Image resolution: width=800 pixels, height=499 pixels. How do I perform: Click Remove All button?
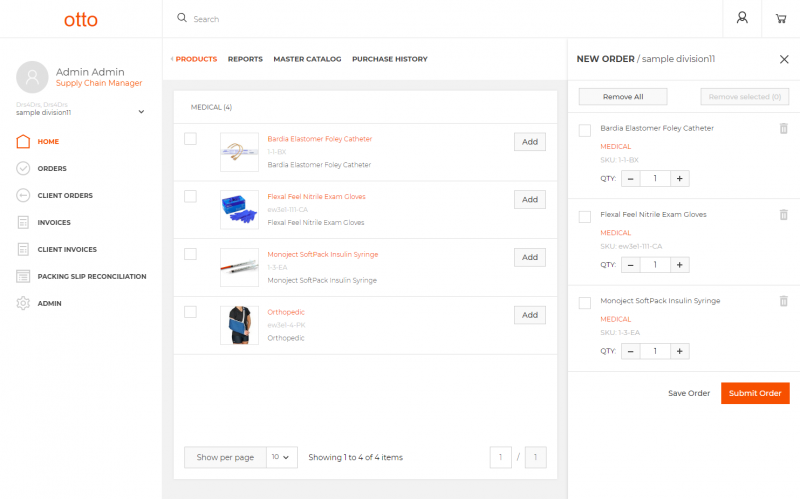[623, 96]
